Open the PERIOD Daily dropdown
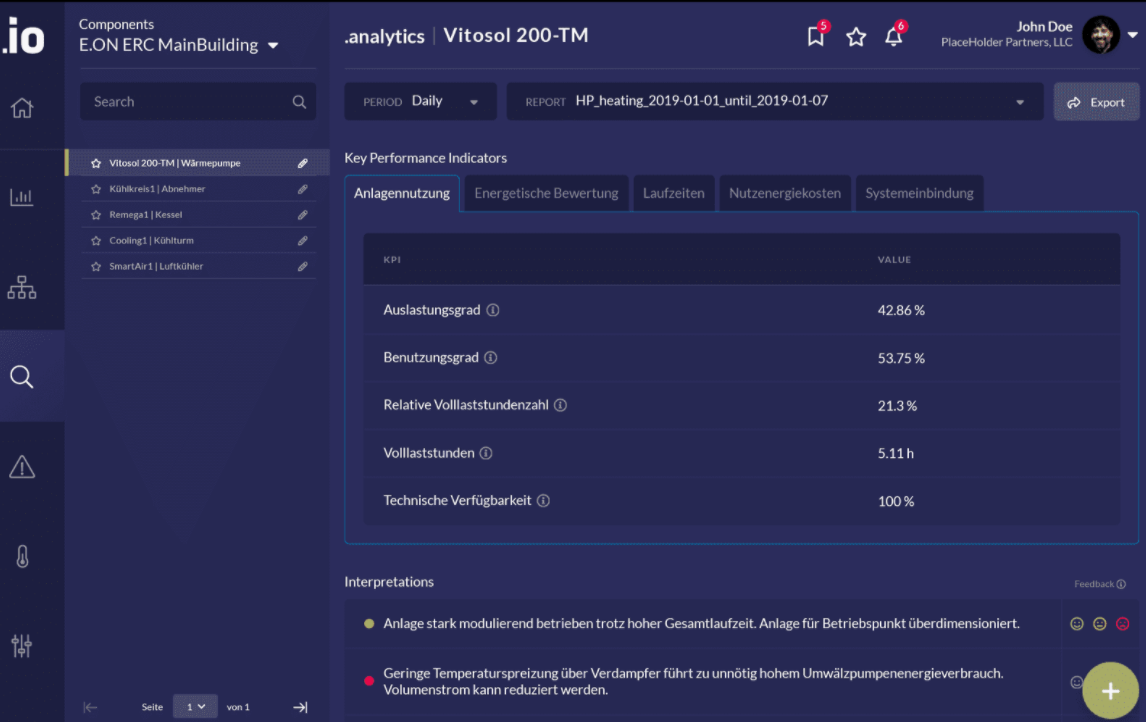The height and width of the screenshot is (722, 1146). pos(420,101)
